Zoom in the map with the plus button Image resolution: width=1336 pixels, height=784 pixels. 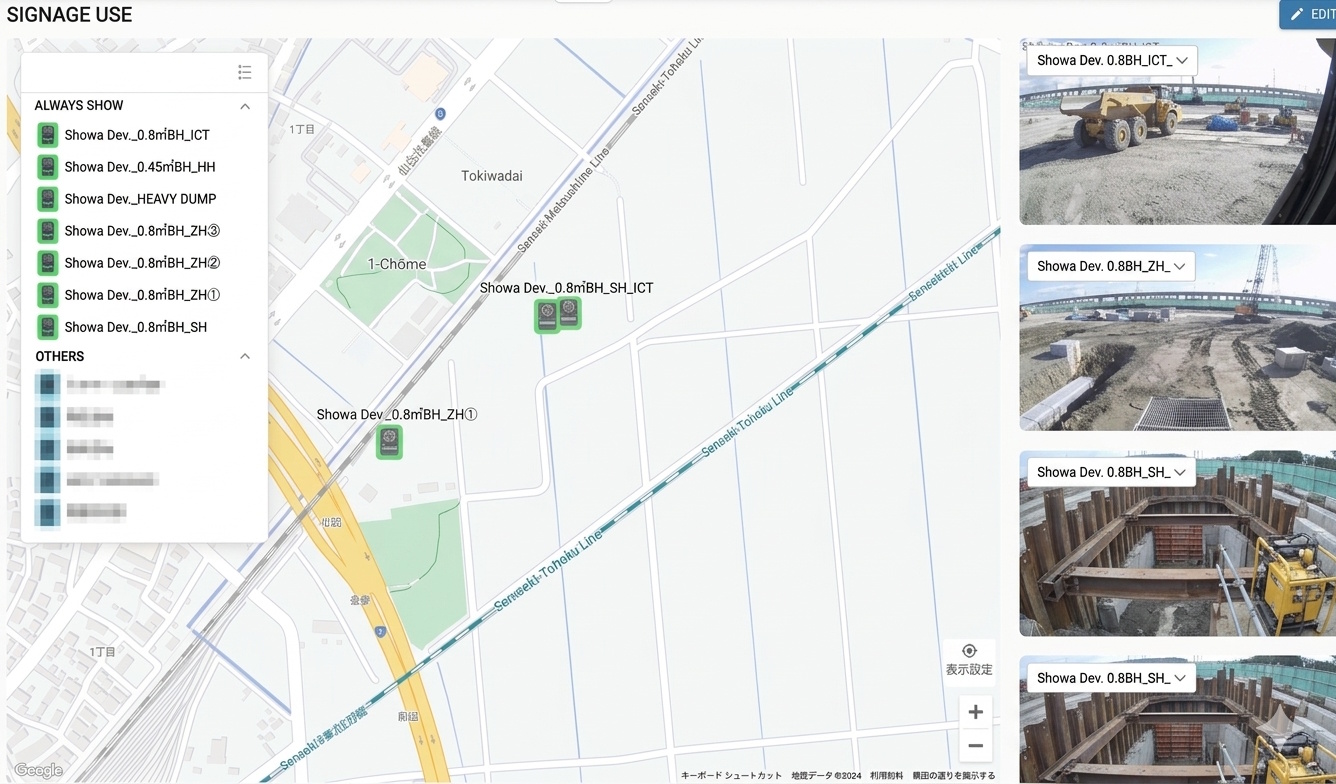[x=975, y=712]
